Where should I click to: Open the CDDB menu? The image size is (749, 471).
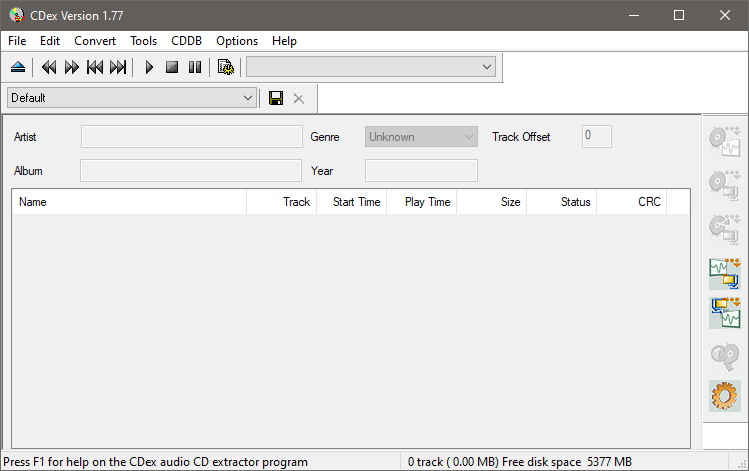point(186,41)
